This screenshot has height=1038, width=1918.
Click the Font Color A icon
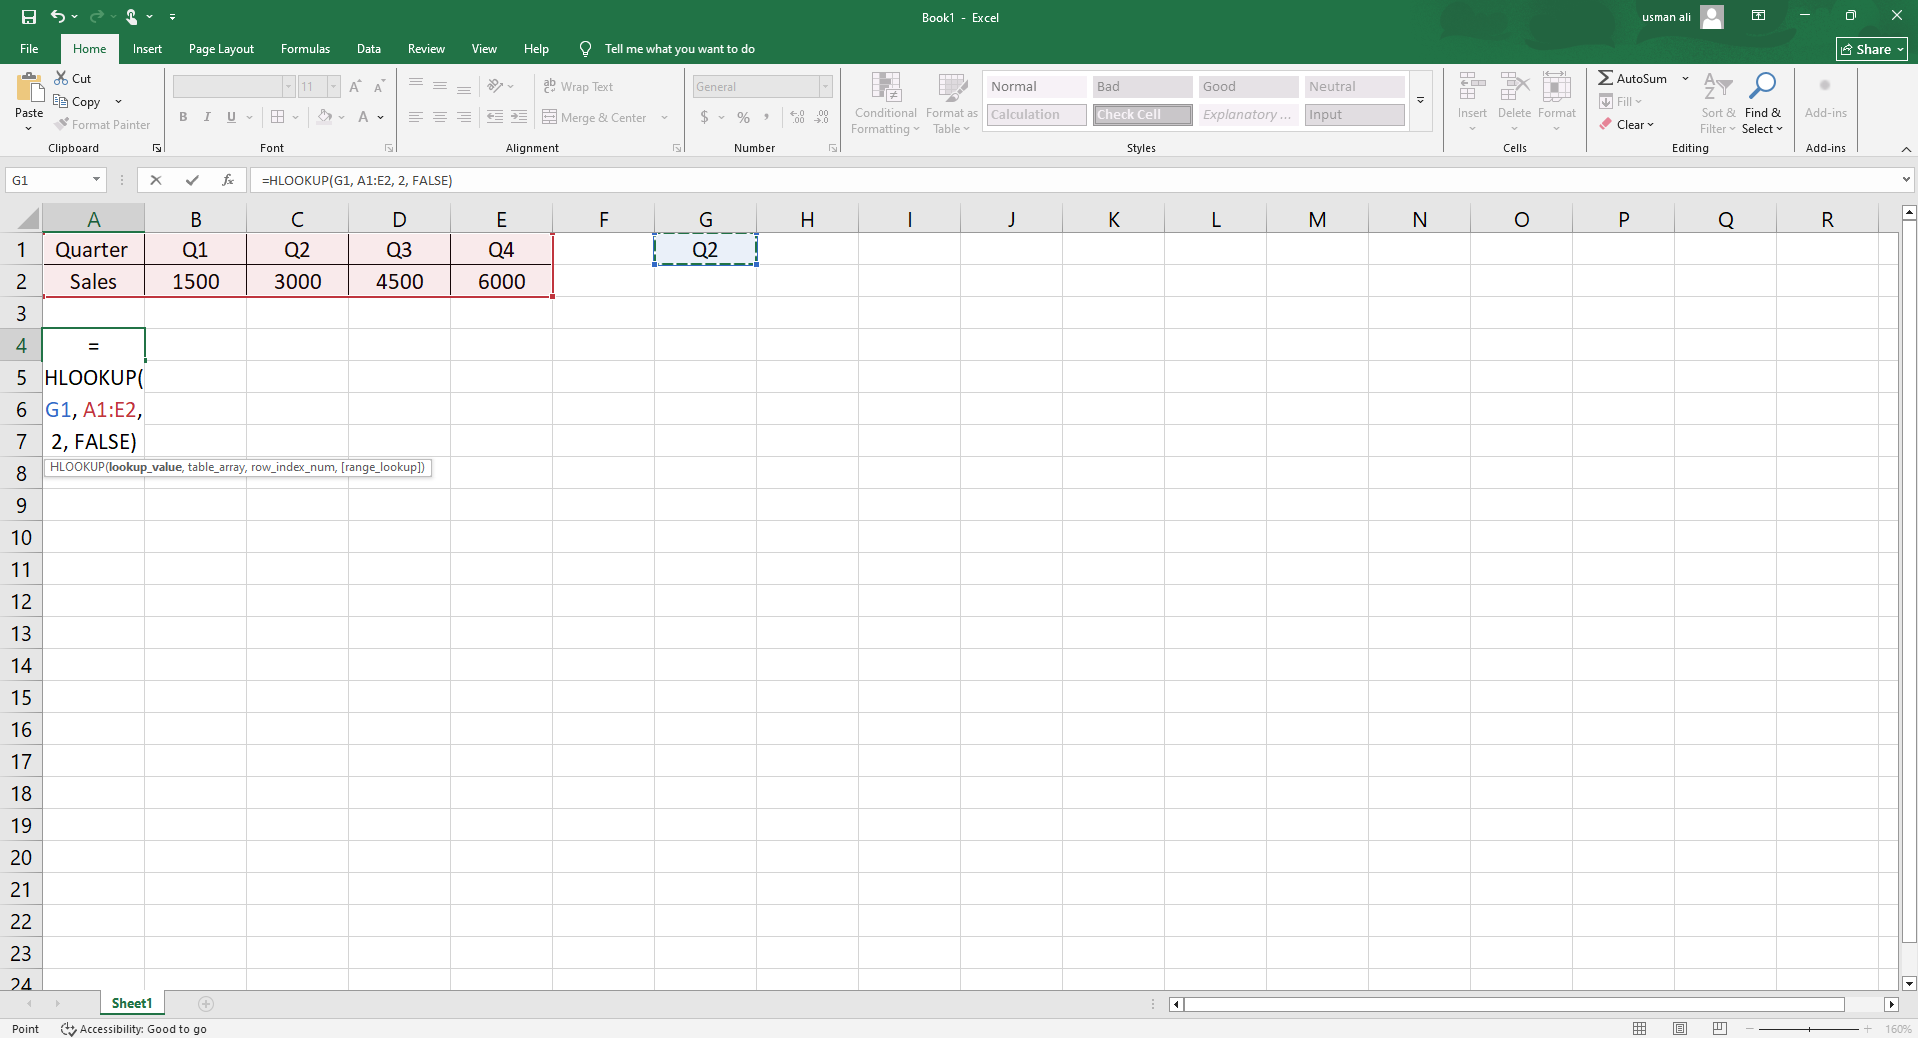[364, 117]
